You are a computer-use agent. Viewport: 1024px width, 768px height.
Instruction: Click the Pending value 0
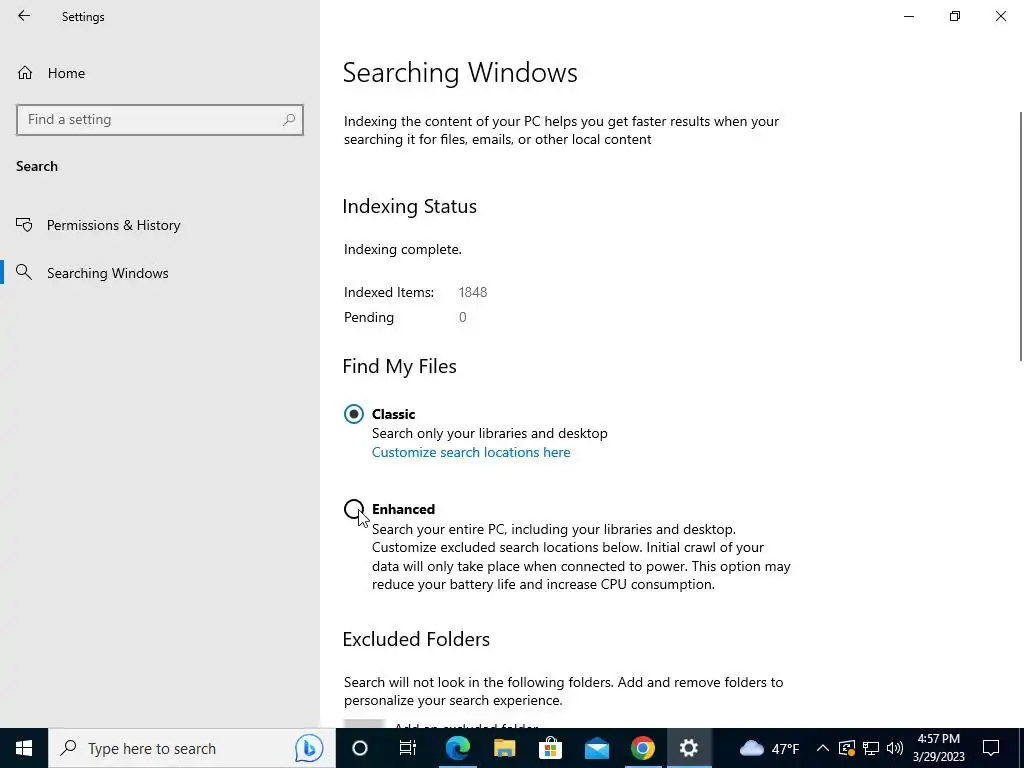point(462,317)
